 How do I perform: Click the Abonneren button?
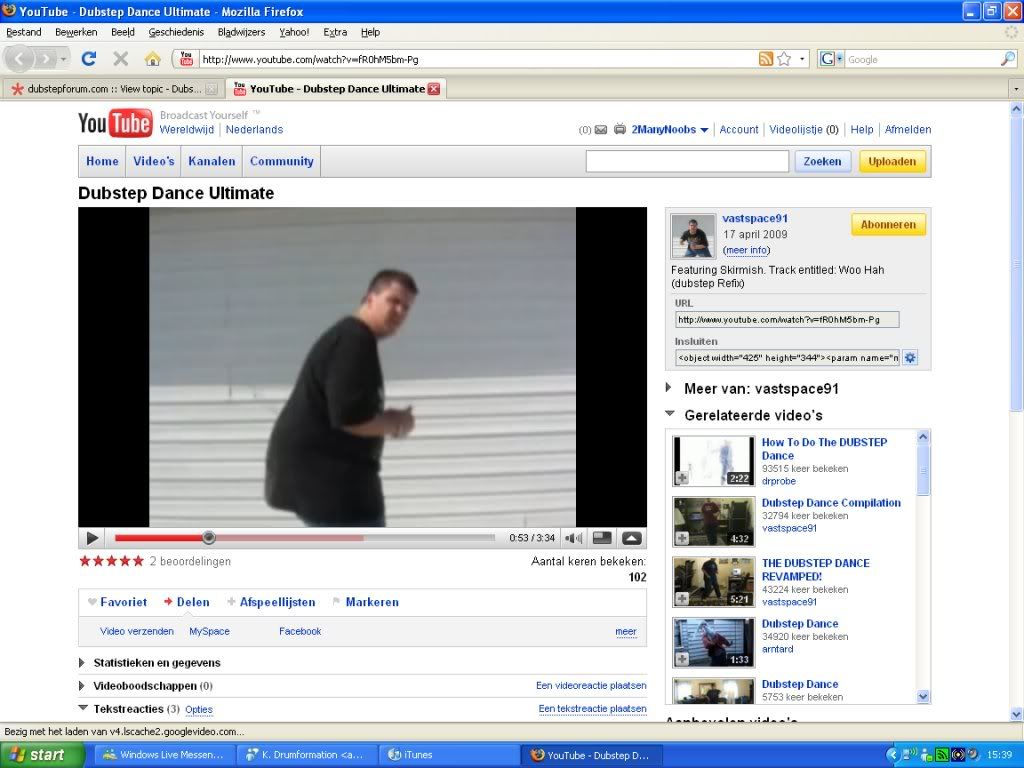[x=888, y=225]
